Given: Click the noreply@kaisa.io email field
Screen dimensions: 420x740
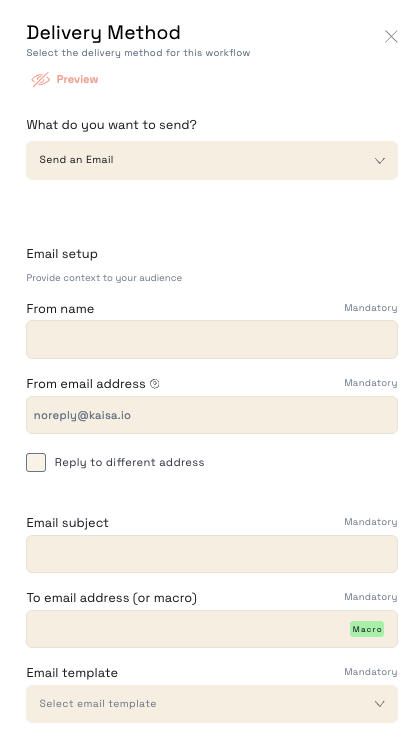Looking at the screenshot, I should tap(212, 415).
